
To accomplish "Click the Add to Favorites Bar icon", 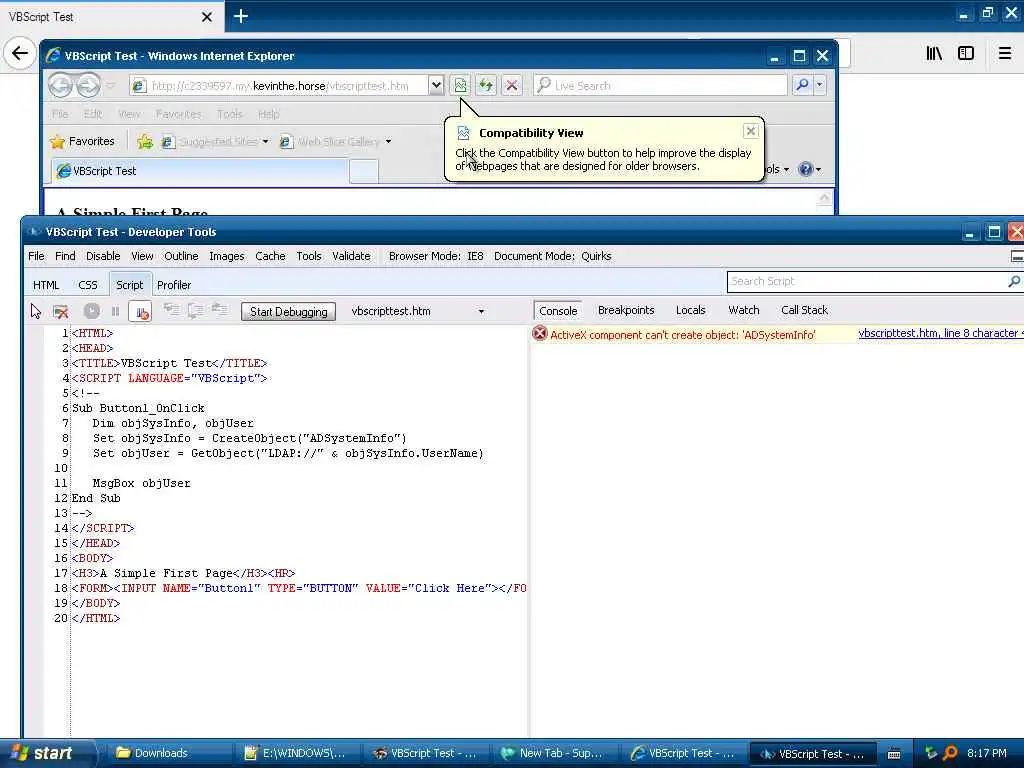I will coord(145,141).
